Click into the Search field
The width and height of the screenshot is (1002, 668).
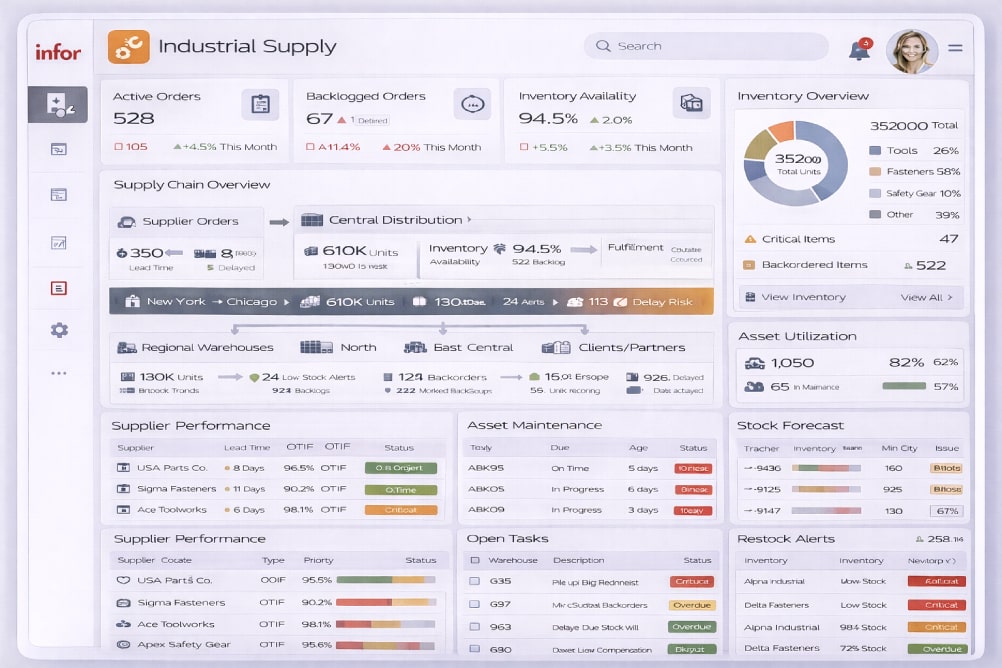[x=705, y=46]
